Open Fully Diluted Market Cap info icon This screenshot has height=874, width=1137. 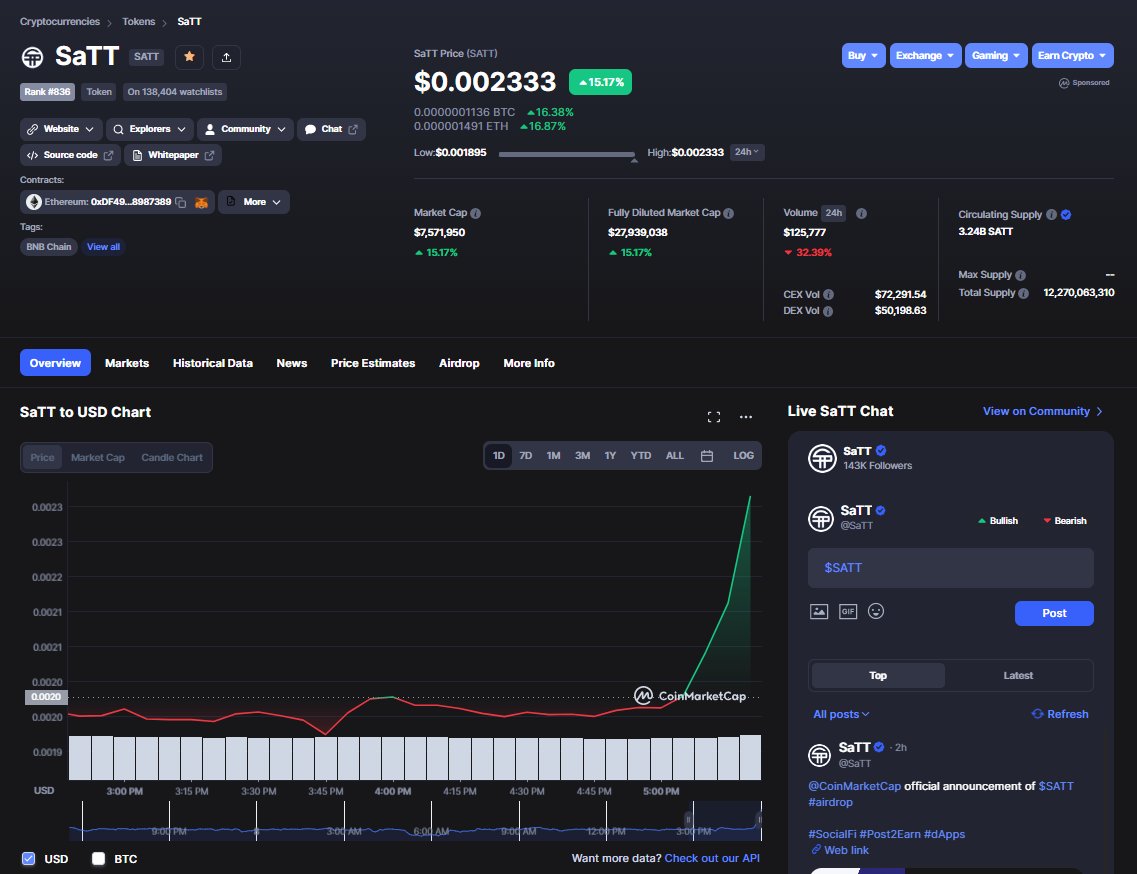729,213
